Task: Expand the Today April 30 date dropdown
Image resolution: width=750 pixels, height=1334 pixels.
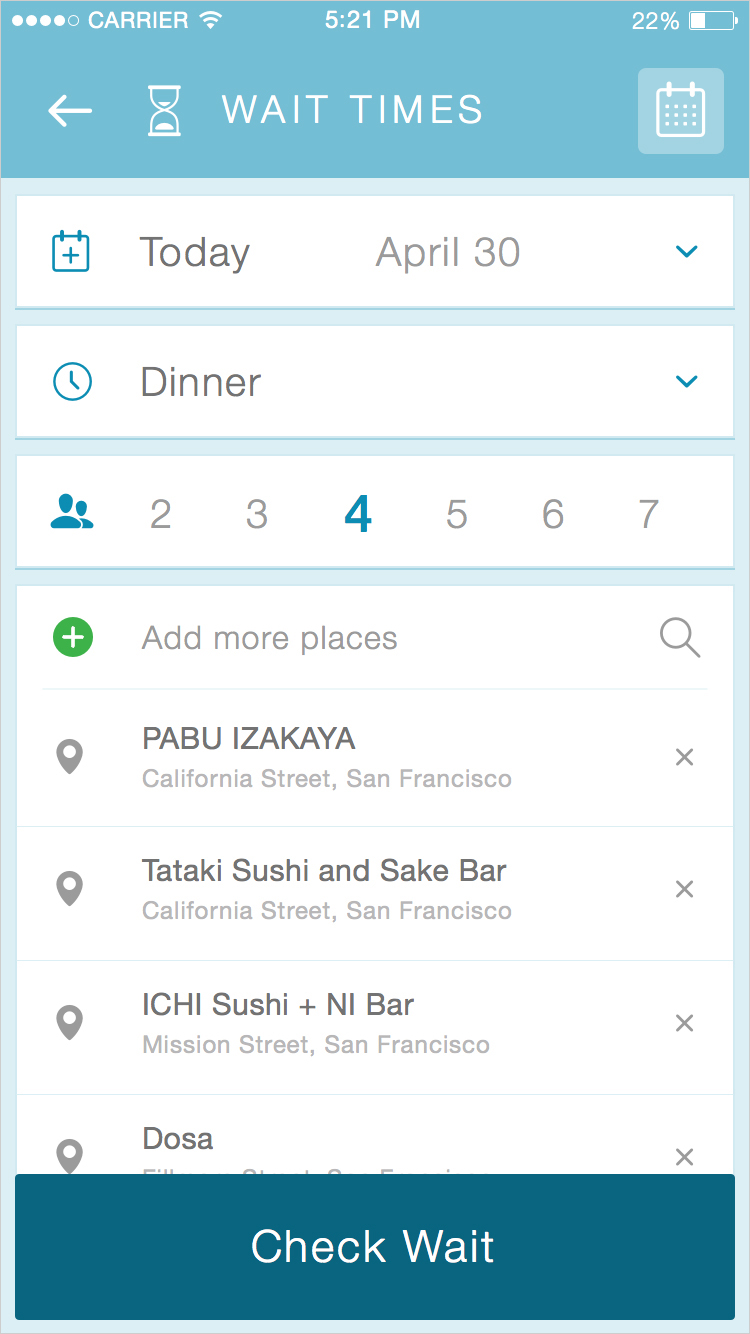Action: pos(375,252)
